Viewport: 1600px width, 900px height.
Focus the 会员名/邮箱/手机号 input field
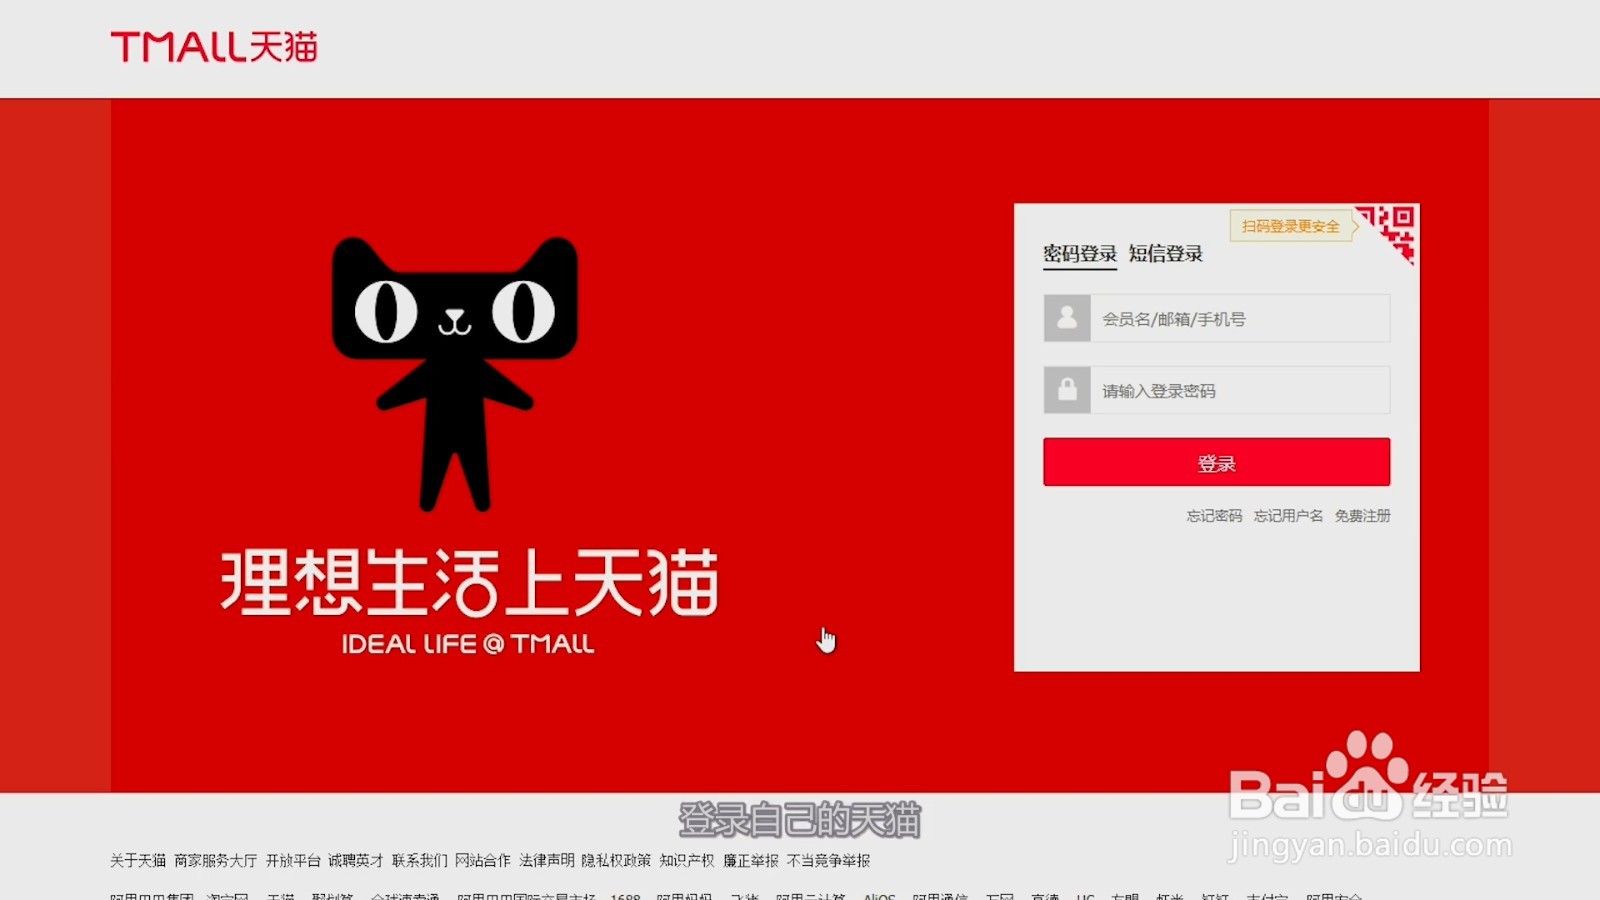1240,318
